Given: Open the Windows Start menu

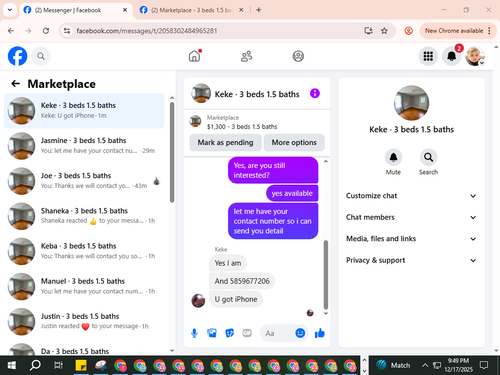Looking at the screenshot, I should 11,365.
